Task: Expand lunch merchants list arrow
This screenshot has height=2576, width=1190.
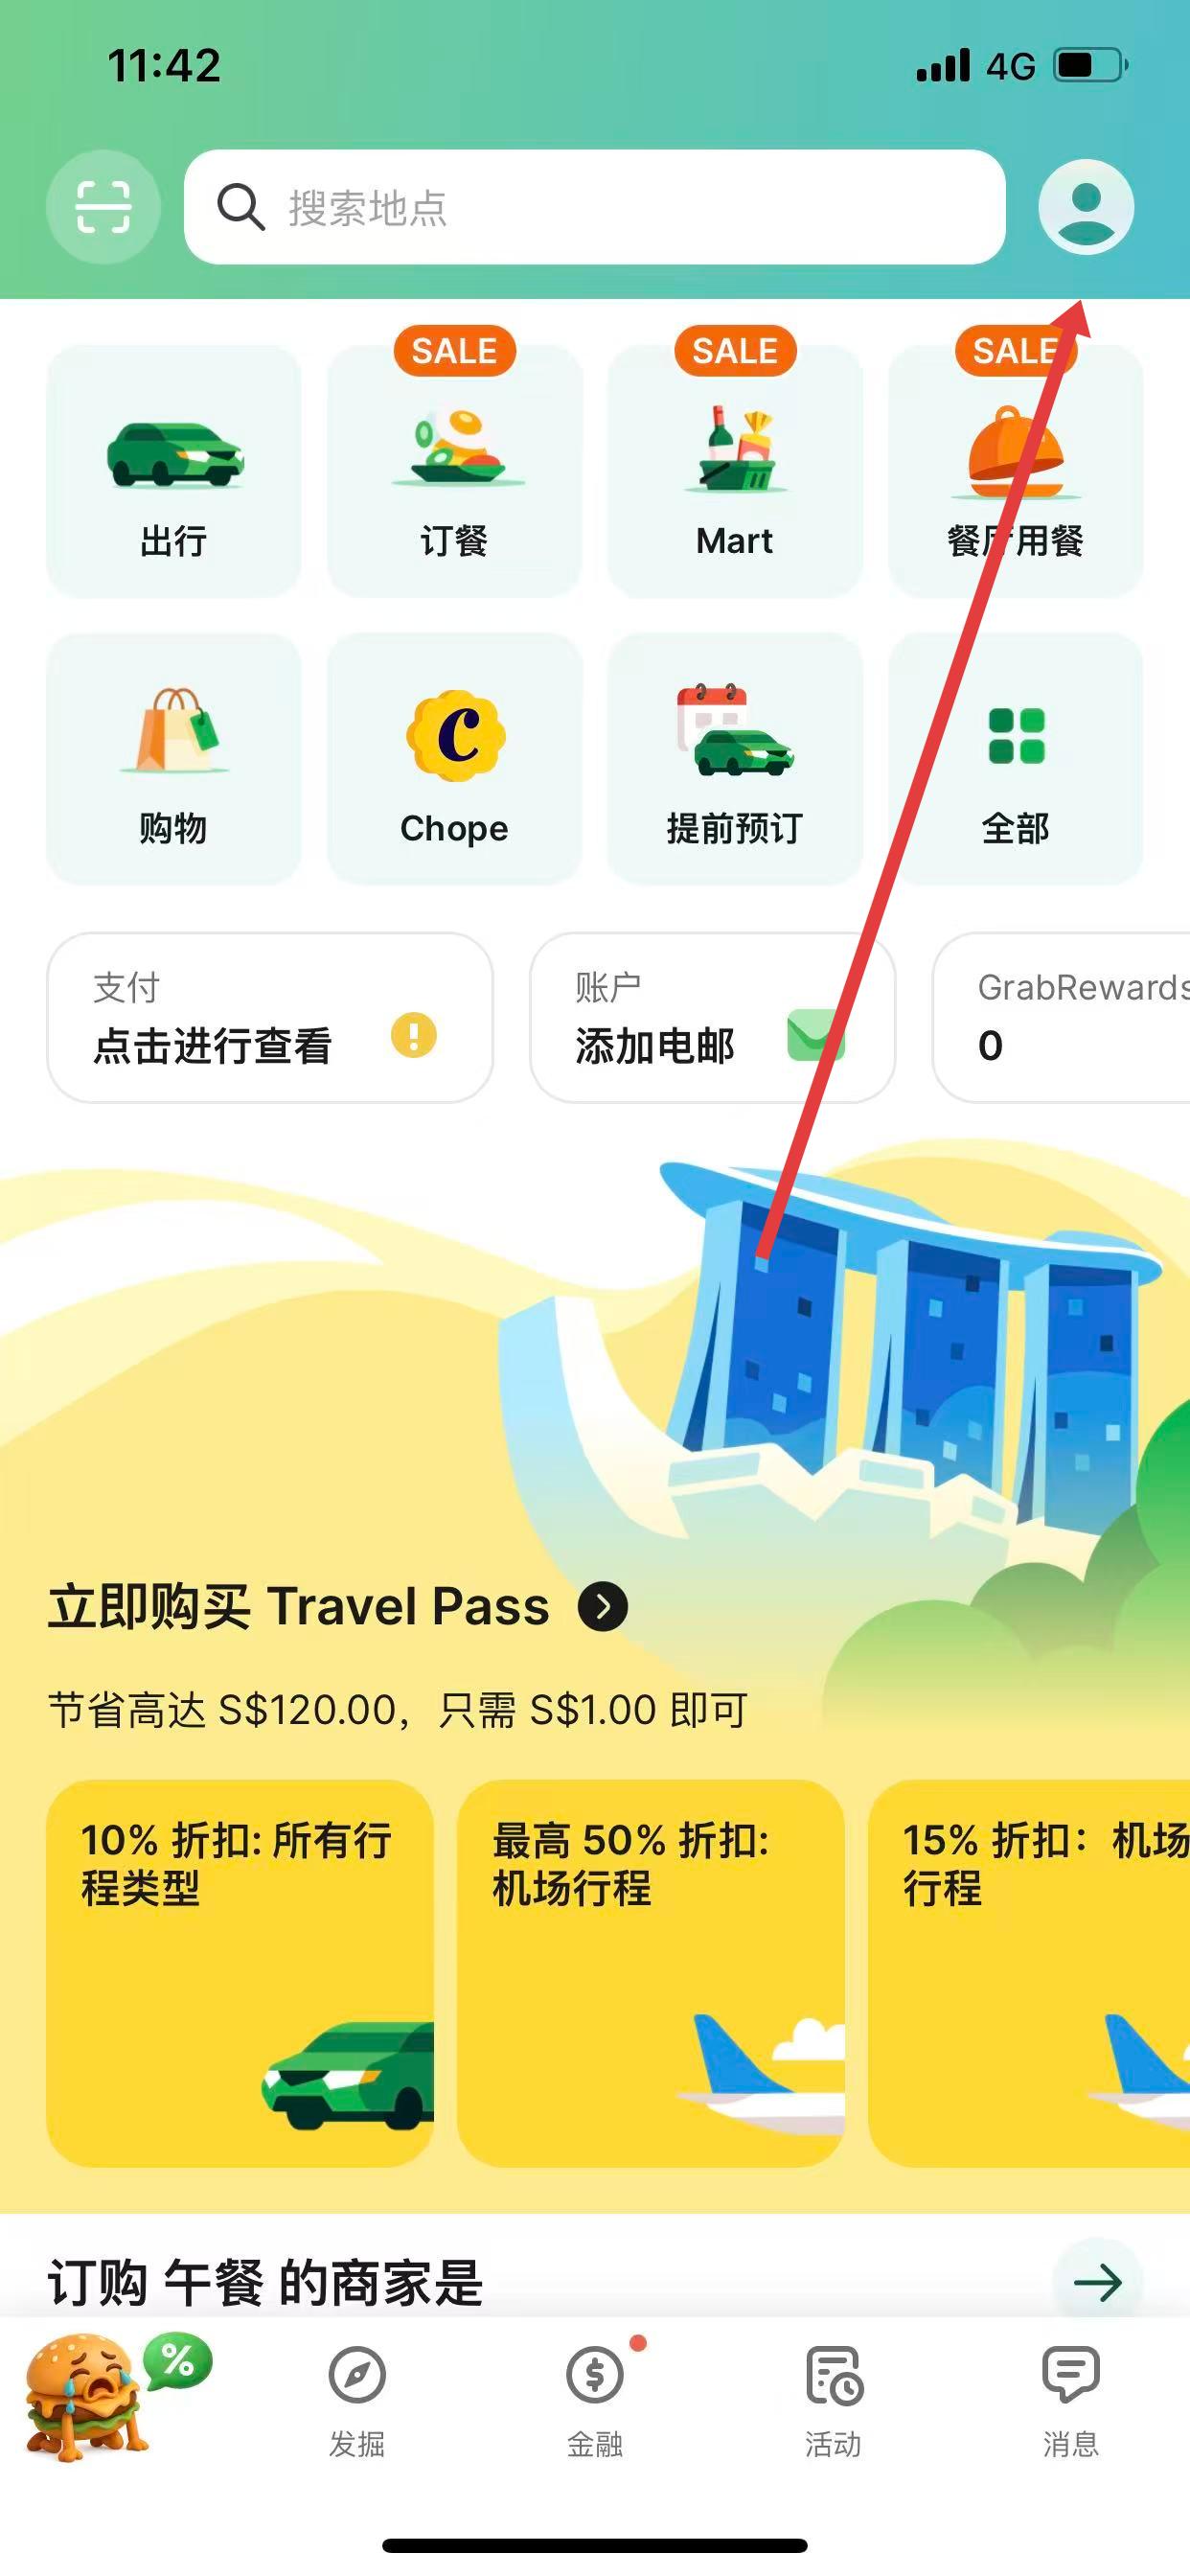Action: (1097, 2282)
